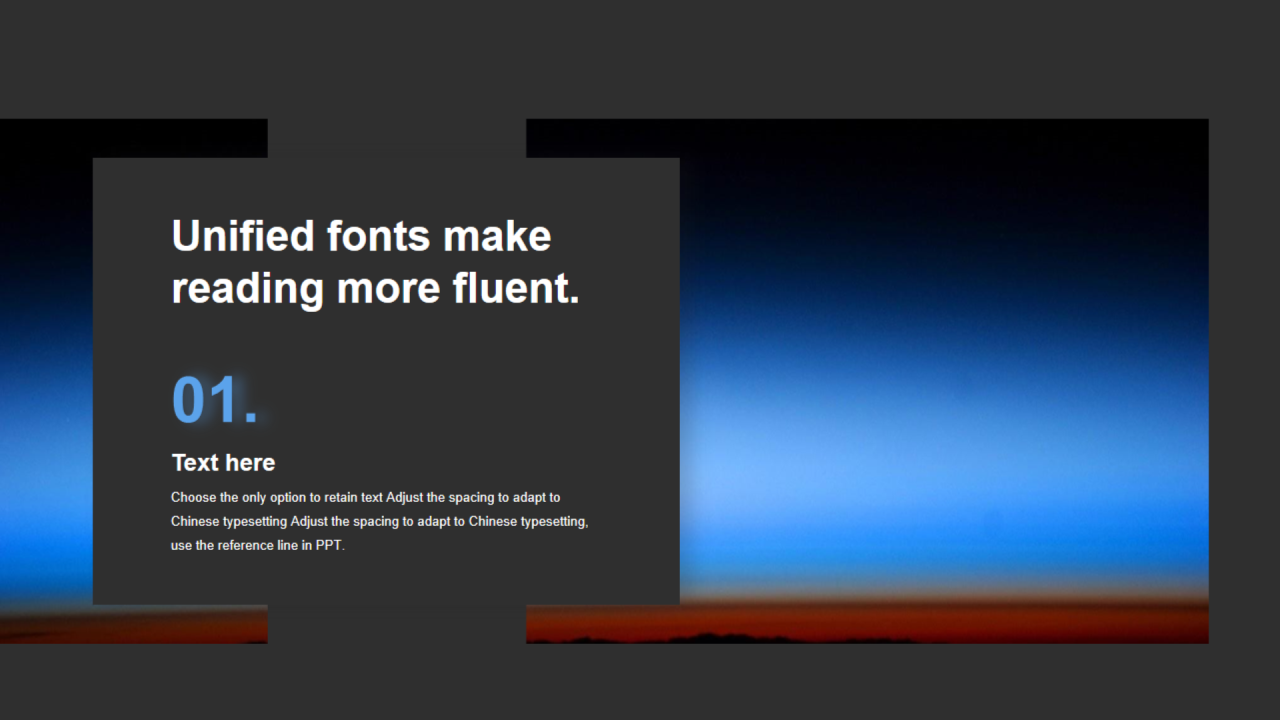
Task: Click the heading line "Unified fonts make"
Action: [361, 237]
